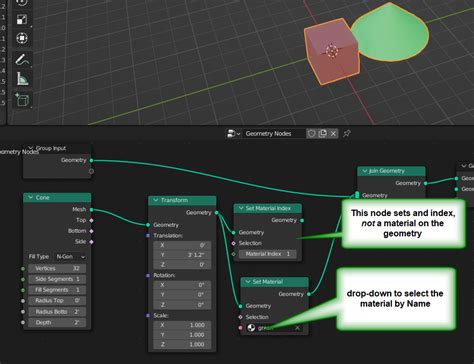Click the Geometry Nodes name field

273,134
